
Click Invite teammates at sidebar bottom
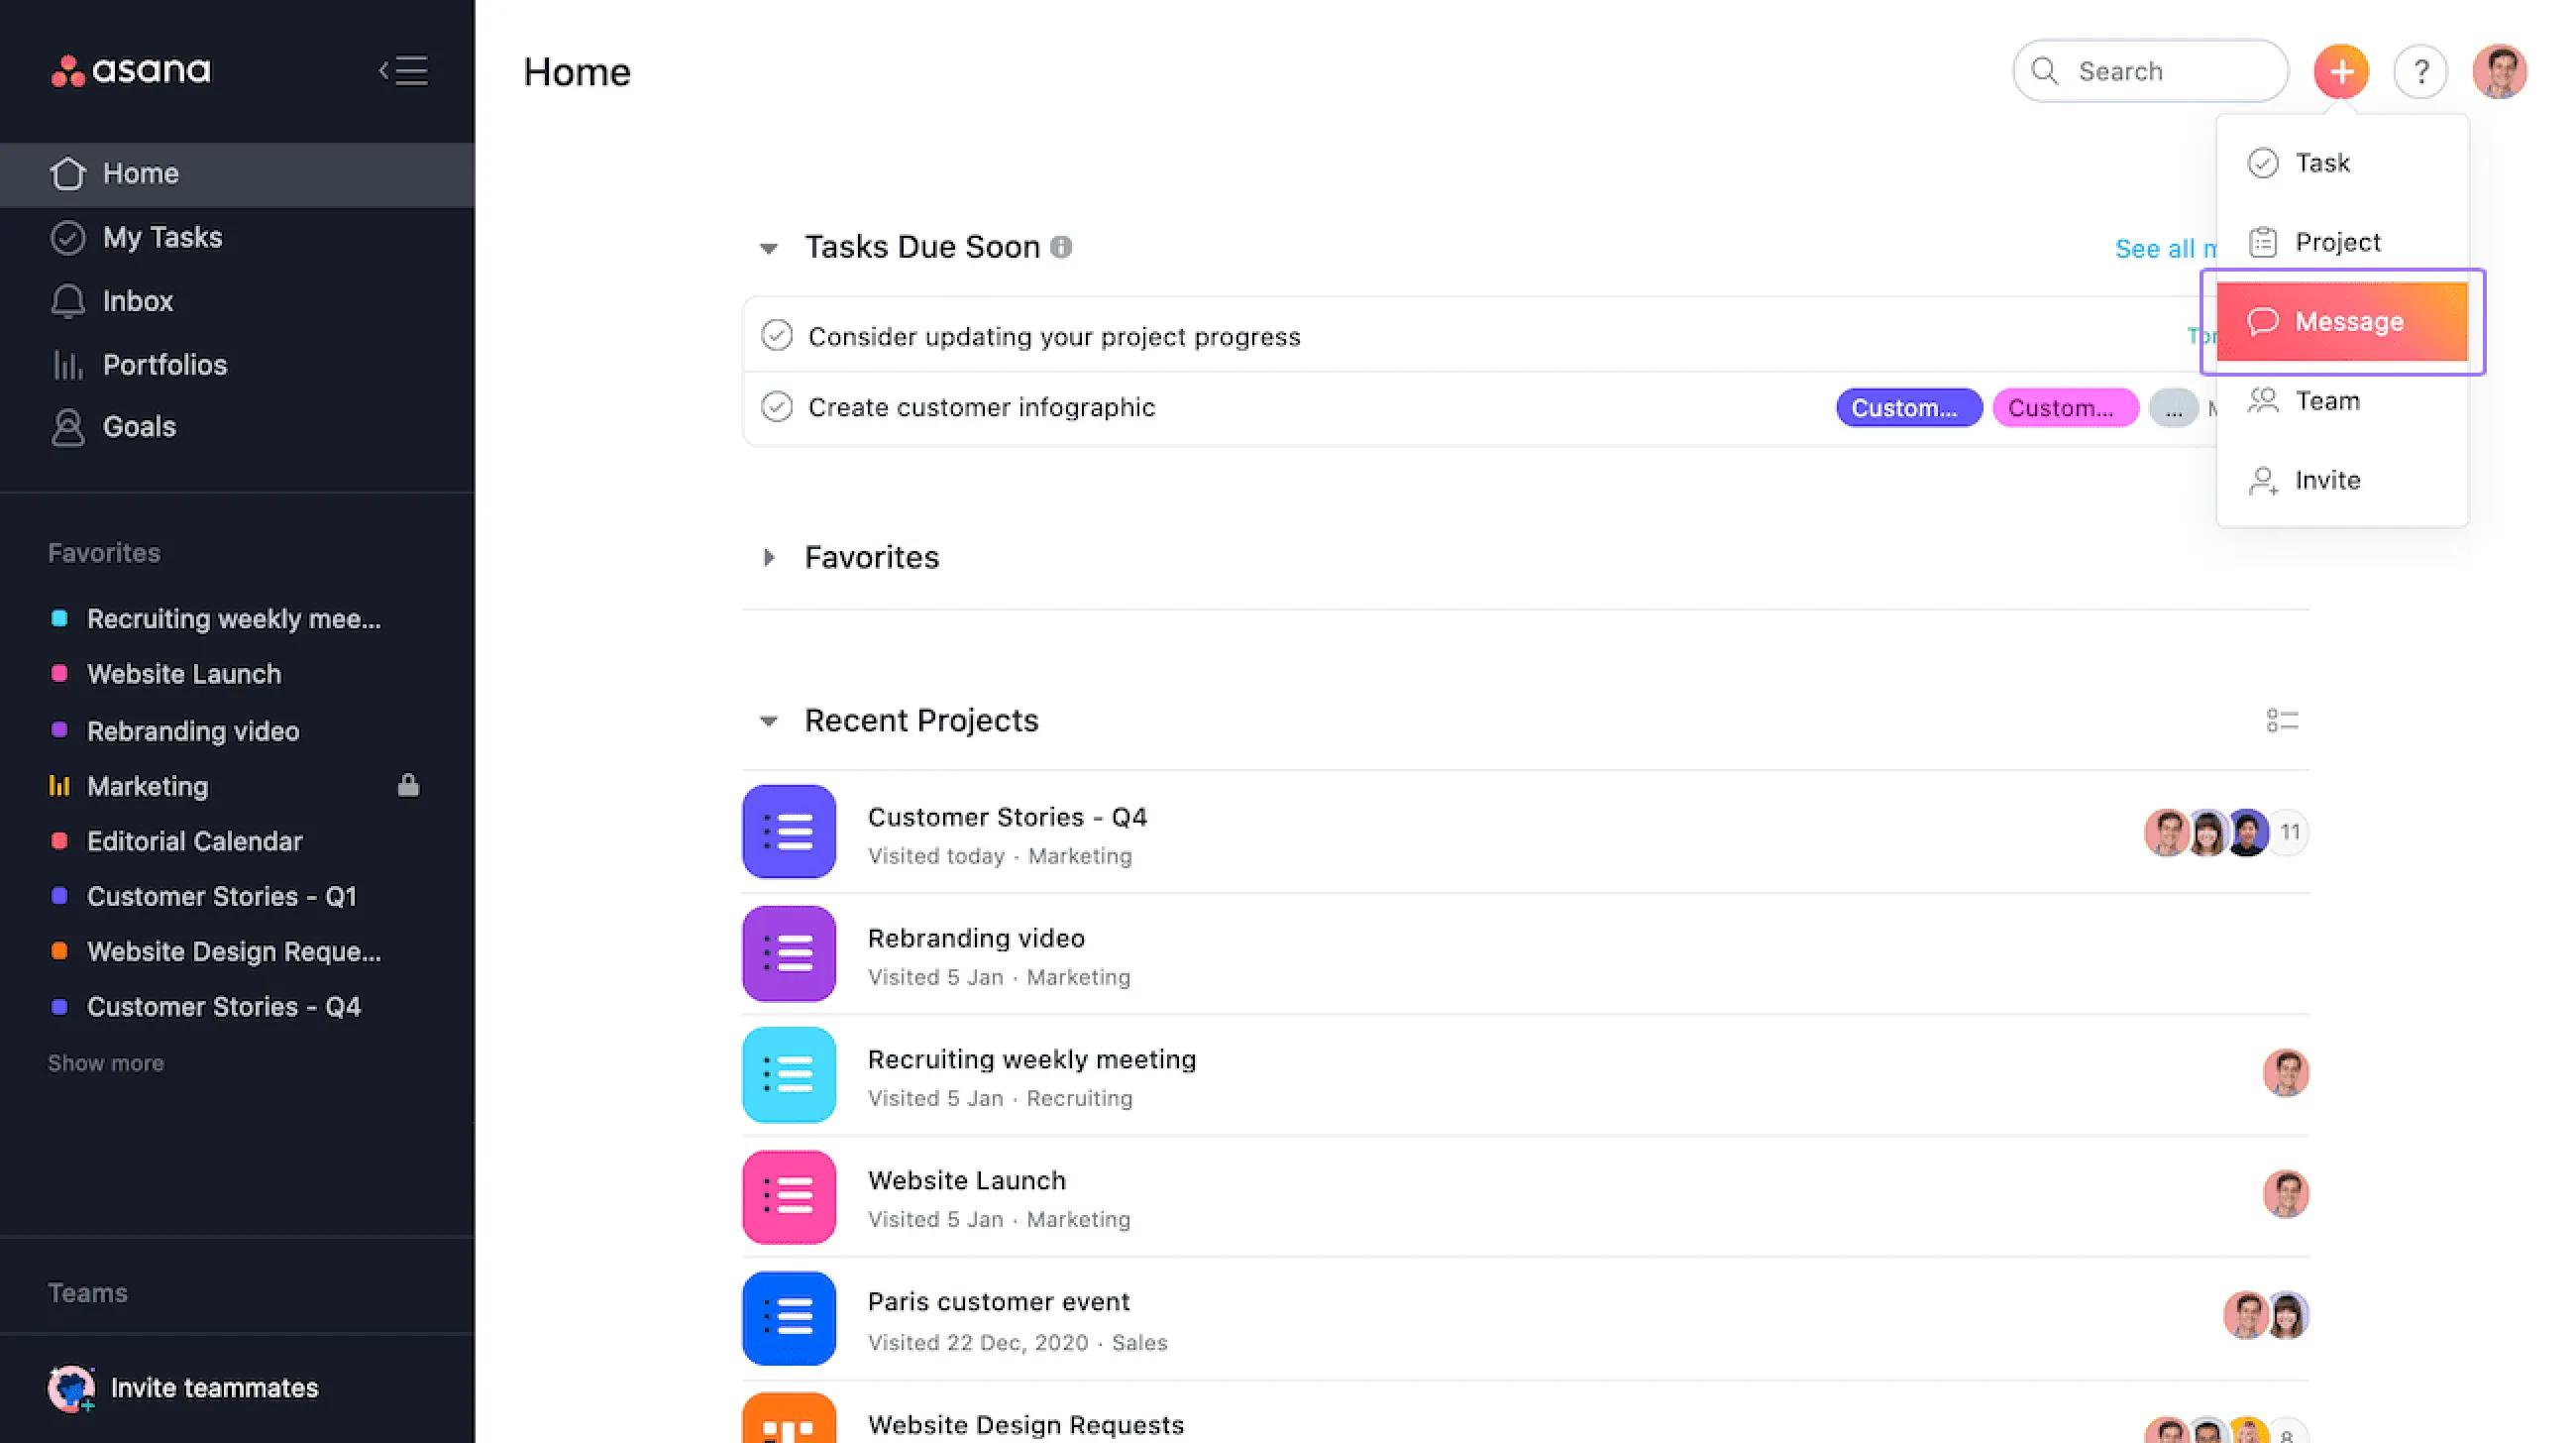[x=213, y=1388]
